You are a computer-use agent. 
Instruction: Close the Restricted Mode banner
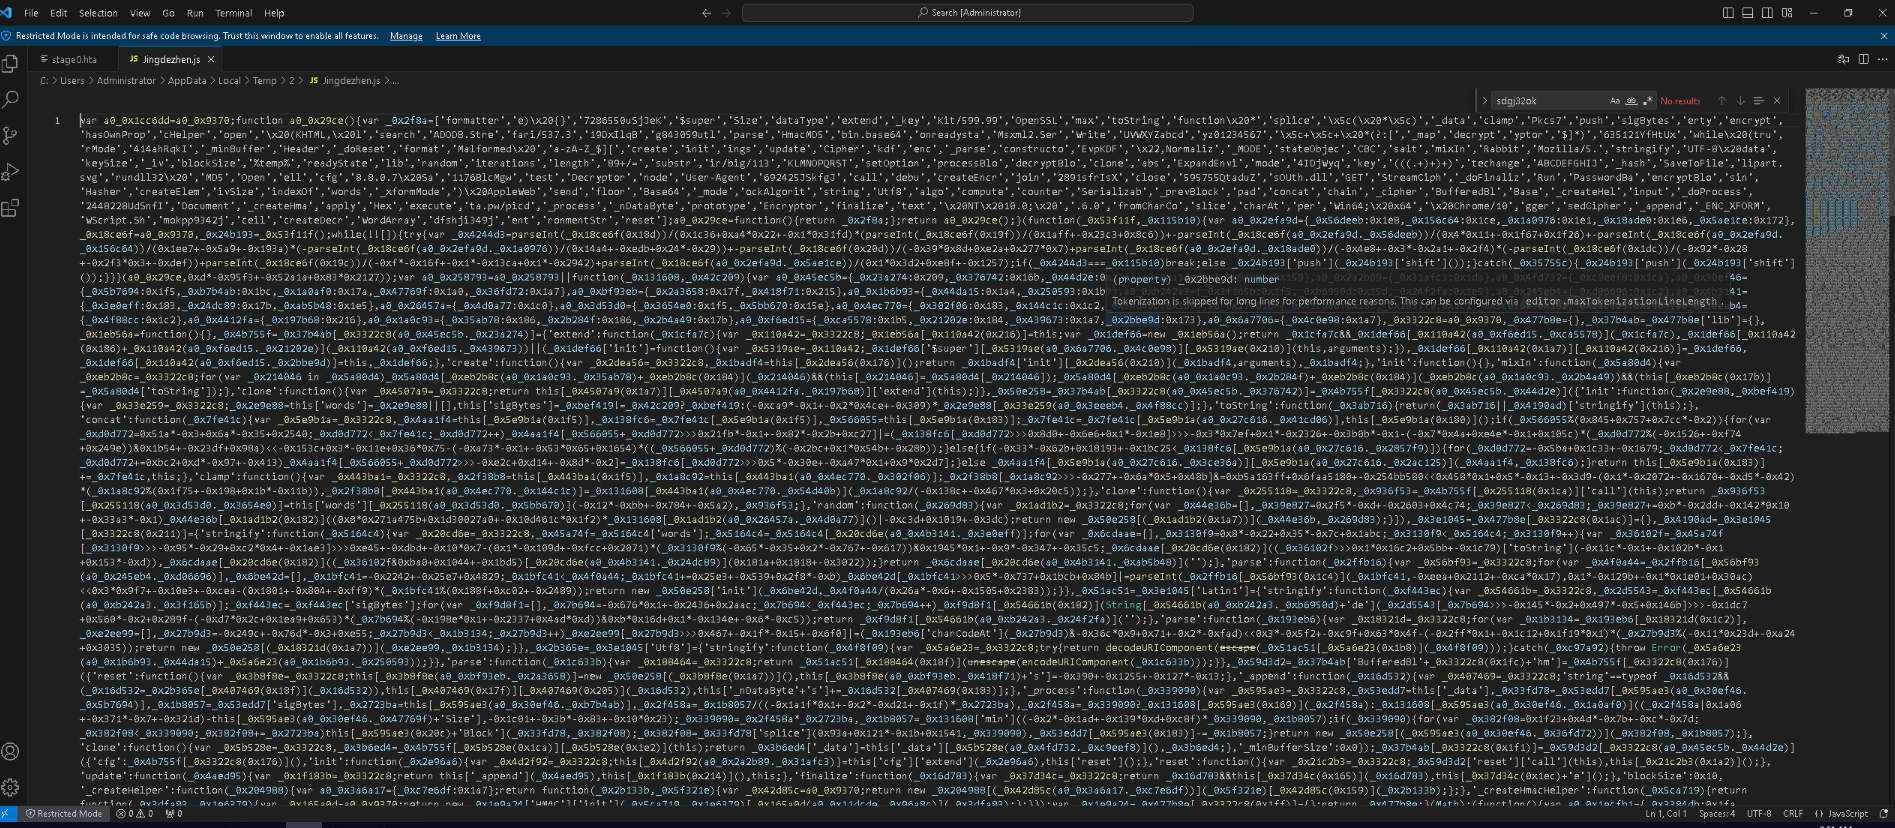(1884, 36)
